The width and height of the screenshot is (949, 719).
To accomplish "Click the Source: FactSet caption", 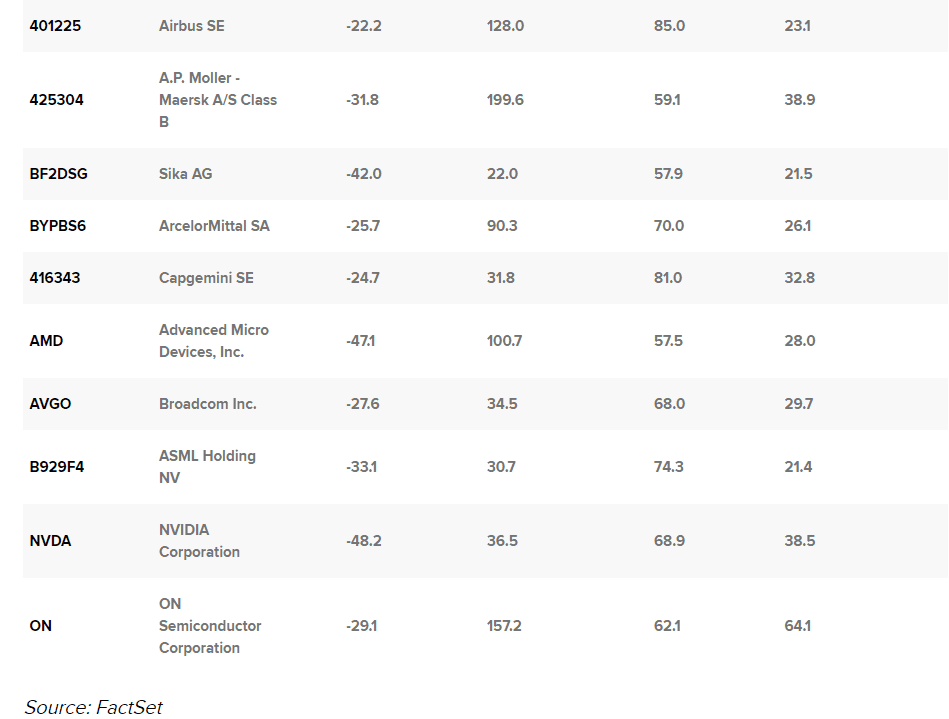I will point(93,707).
